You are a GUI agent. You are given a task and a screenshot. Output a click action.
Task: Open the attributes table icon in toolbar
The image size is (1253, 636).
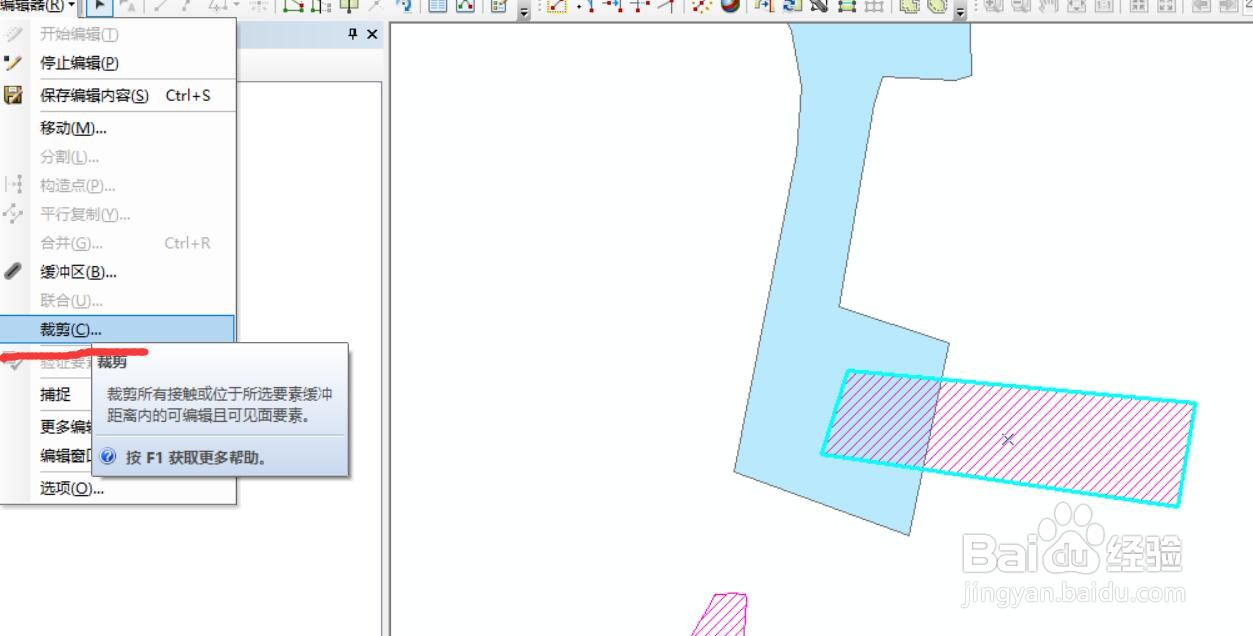tap(437, 6)
